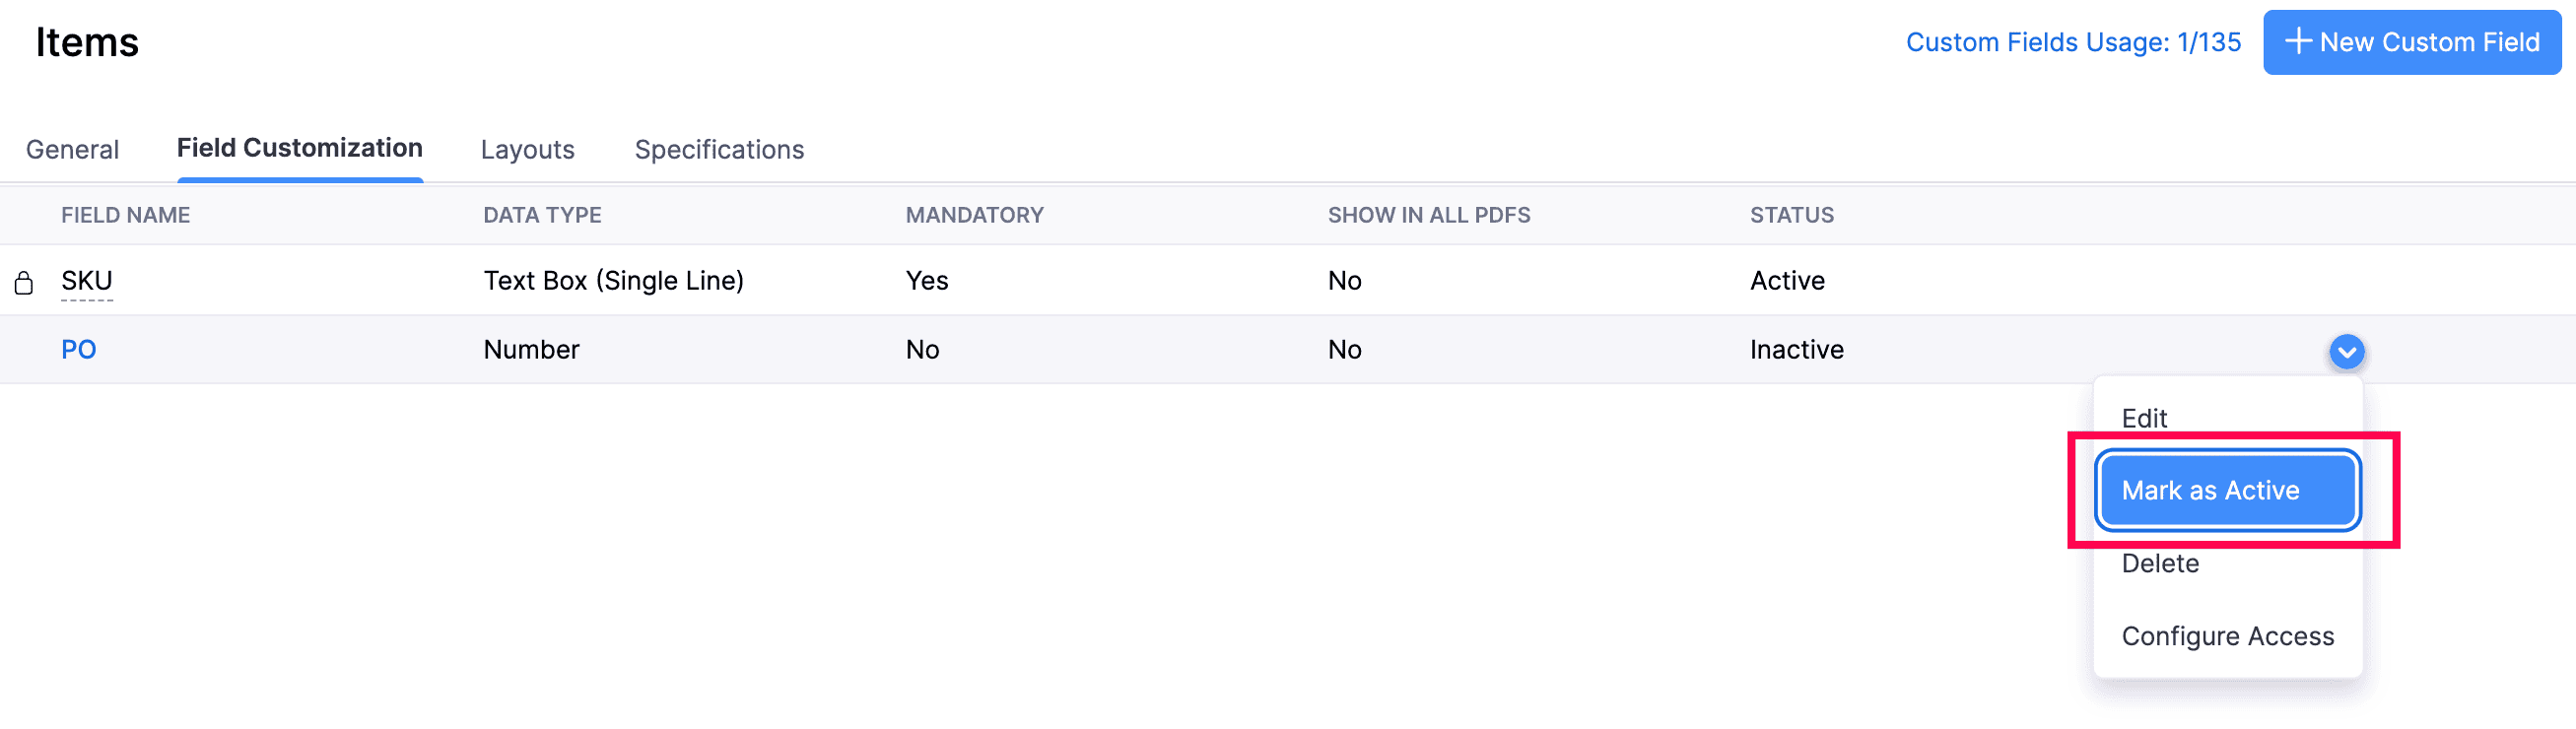The image size is (2576, 729).
Task: Switch to the General tab
Action: click(72, 150)
